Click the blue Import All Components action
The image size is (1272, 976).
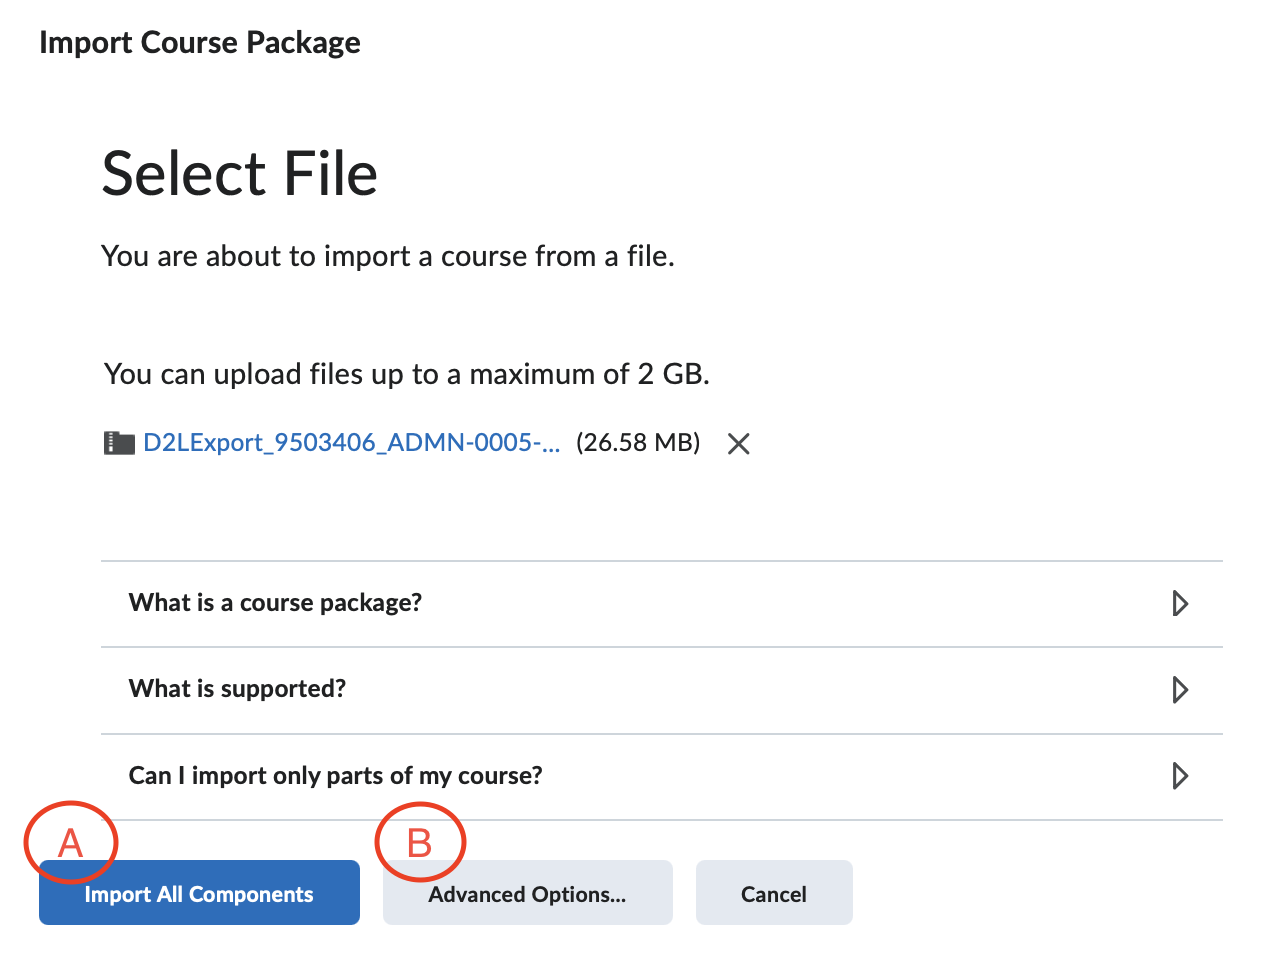(199, 893)
